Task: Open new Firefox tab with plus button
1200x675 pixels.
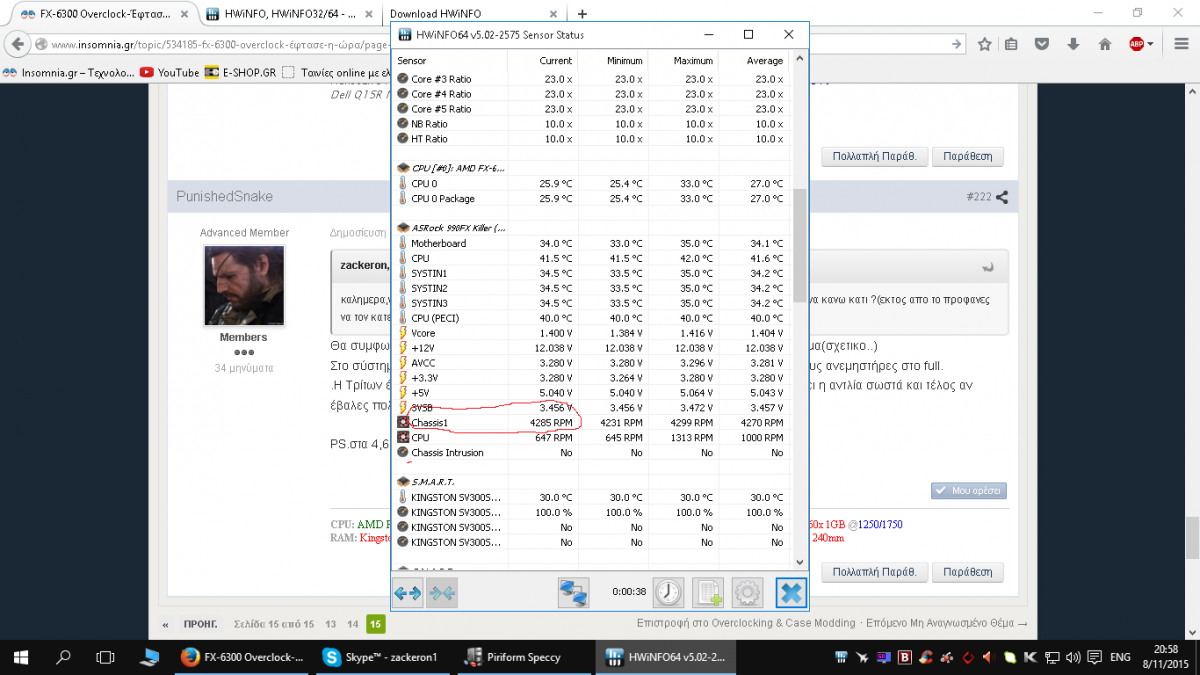Action: tap(582, 14)
